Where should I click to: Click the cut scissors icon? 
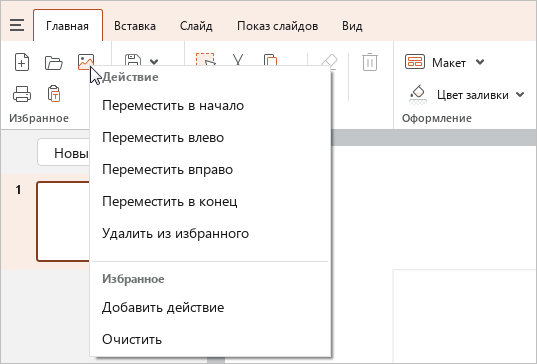click(x=238, y=60)
